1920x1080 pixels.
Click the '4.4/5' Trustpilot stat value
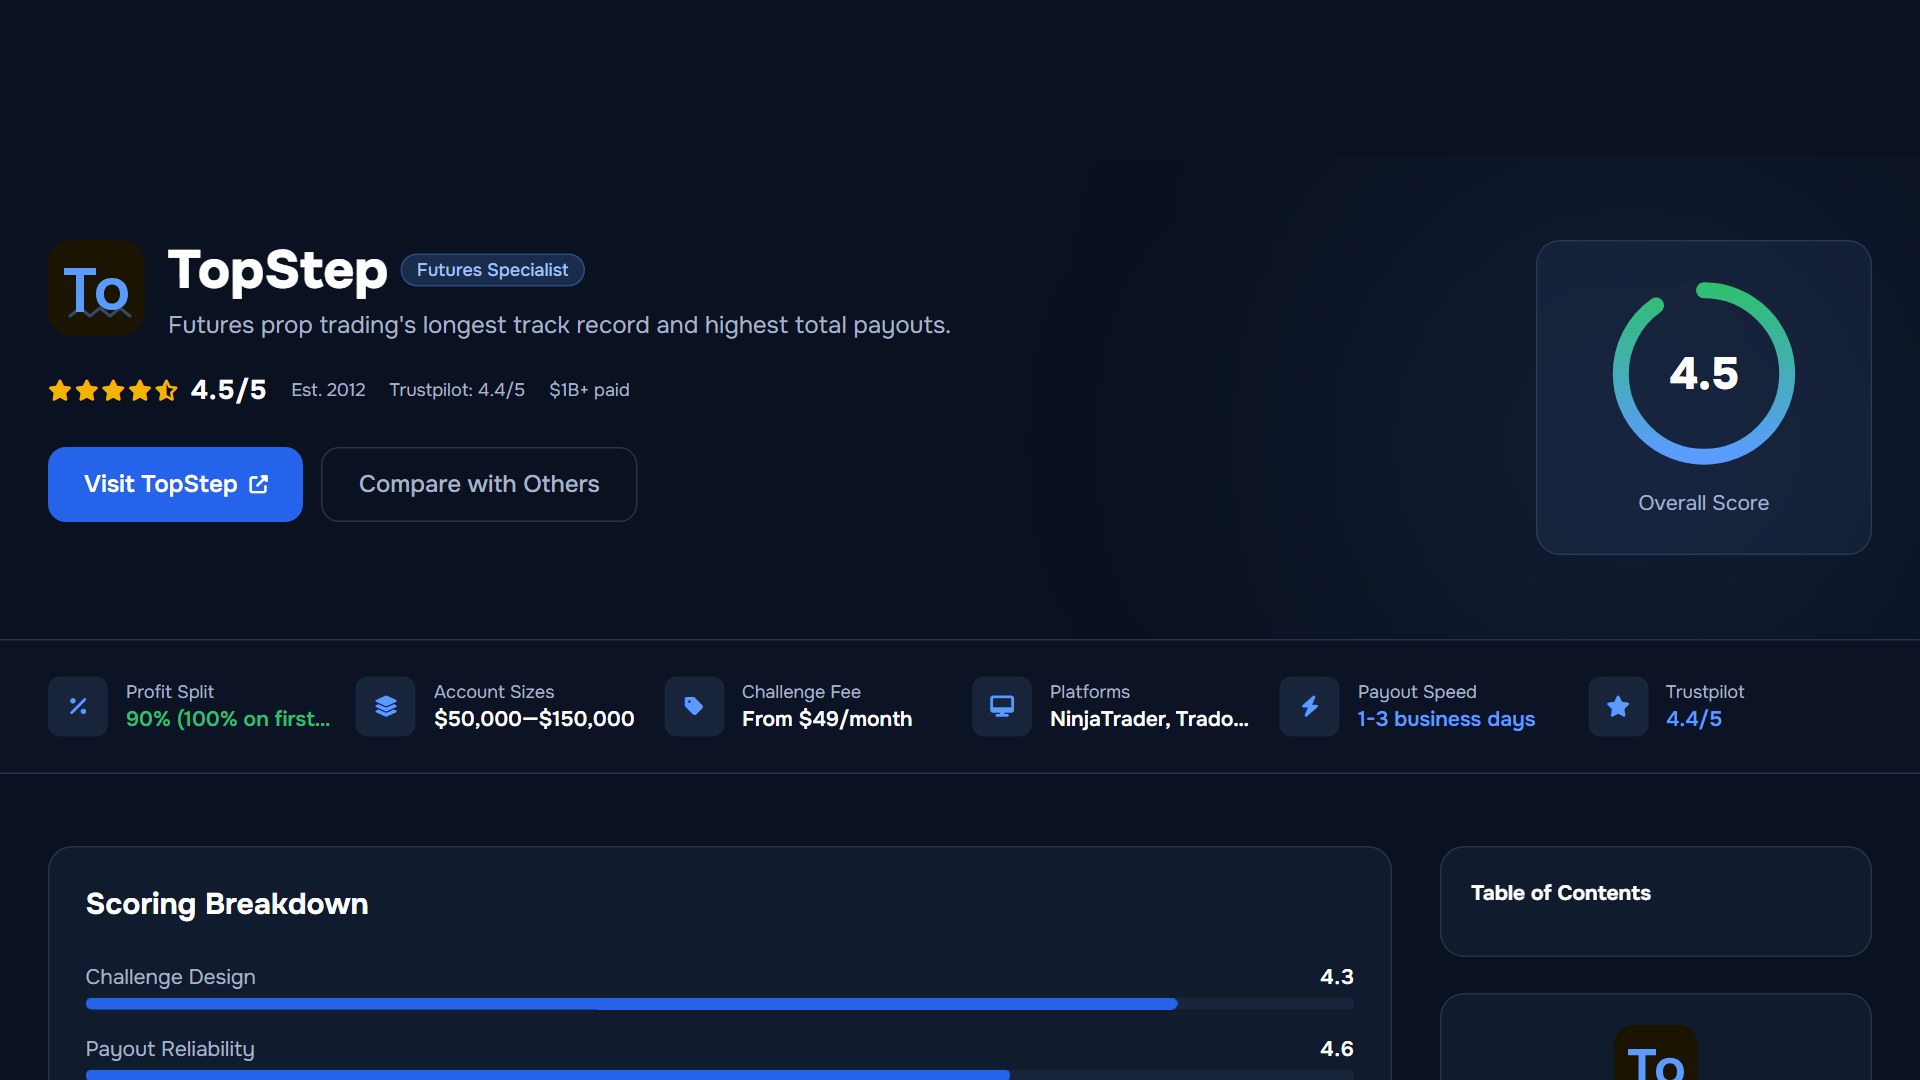(1694, 719)
